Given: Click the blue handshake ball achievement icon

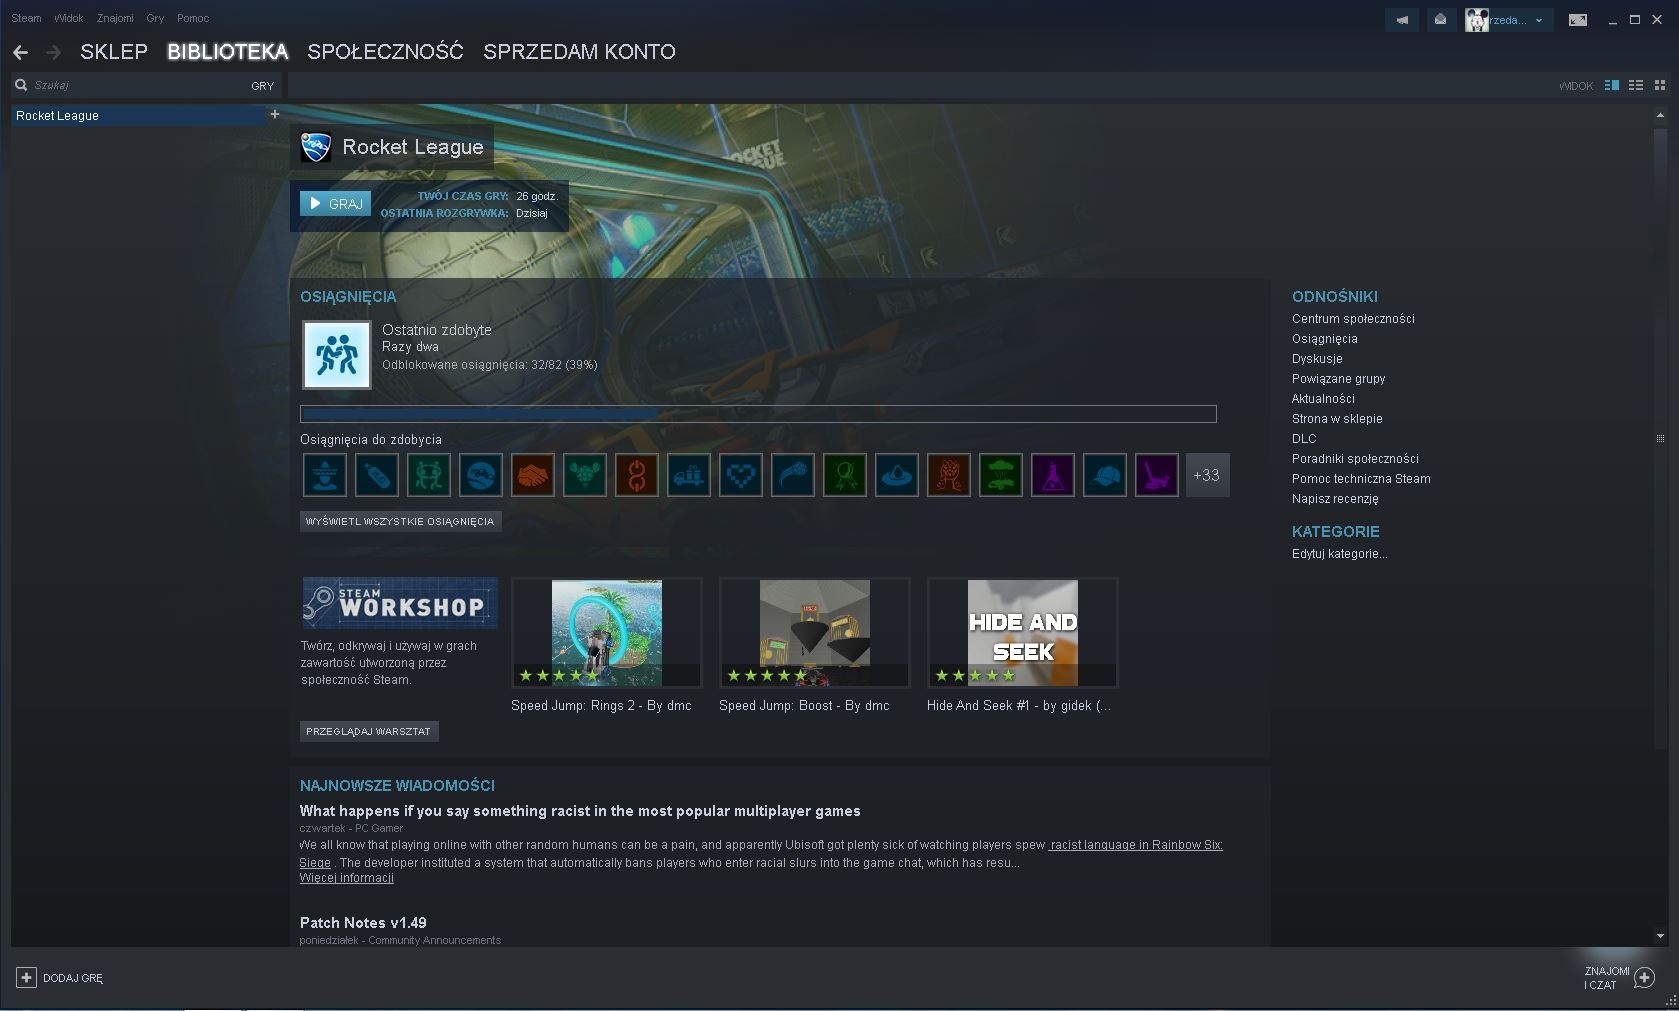Looking at the screenshot, I should (481, 475).
